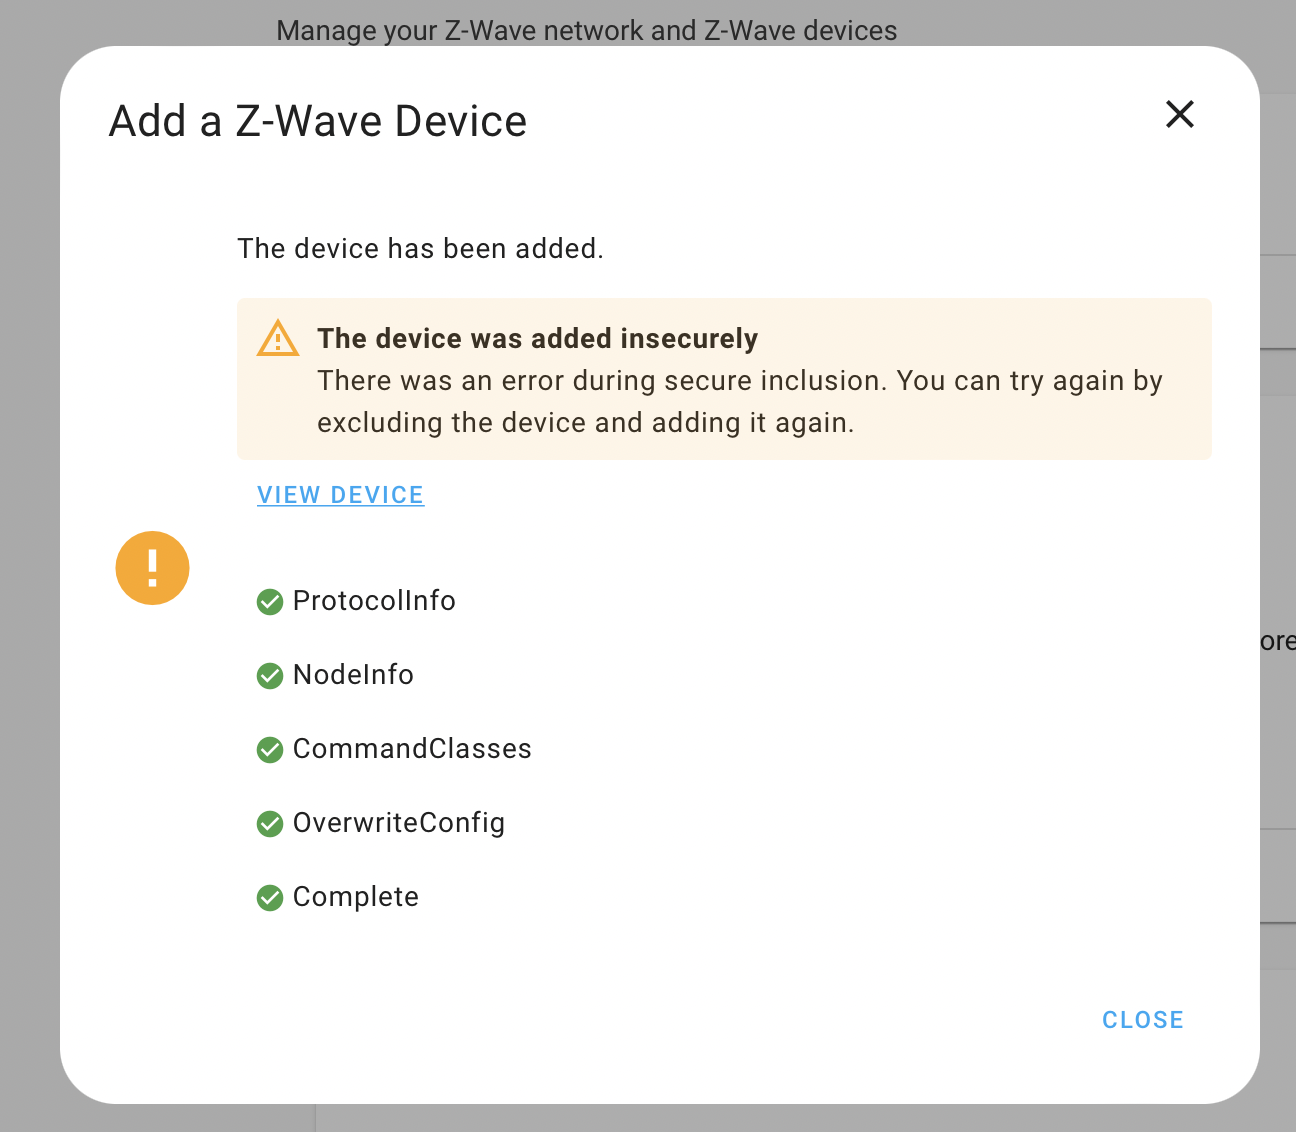Screen dimensions: 1296x1132
Task: Click the X to dismiss the dialog
Action: 1180,115
